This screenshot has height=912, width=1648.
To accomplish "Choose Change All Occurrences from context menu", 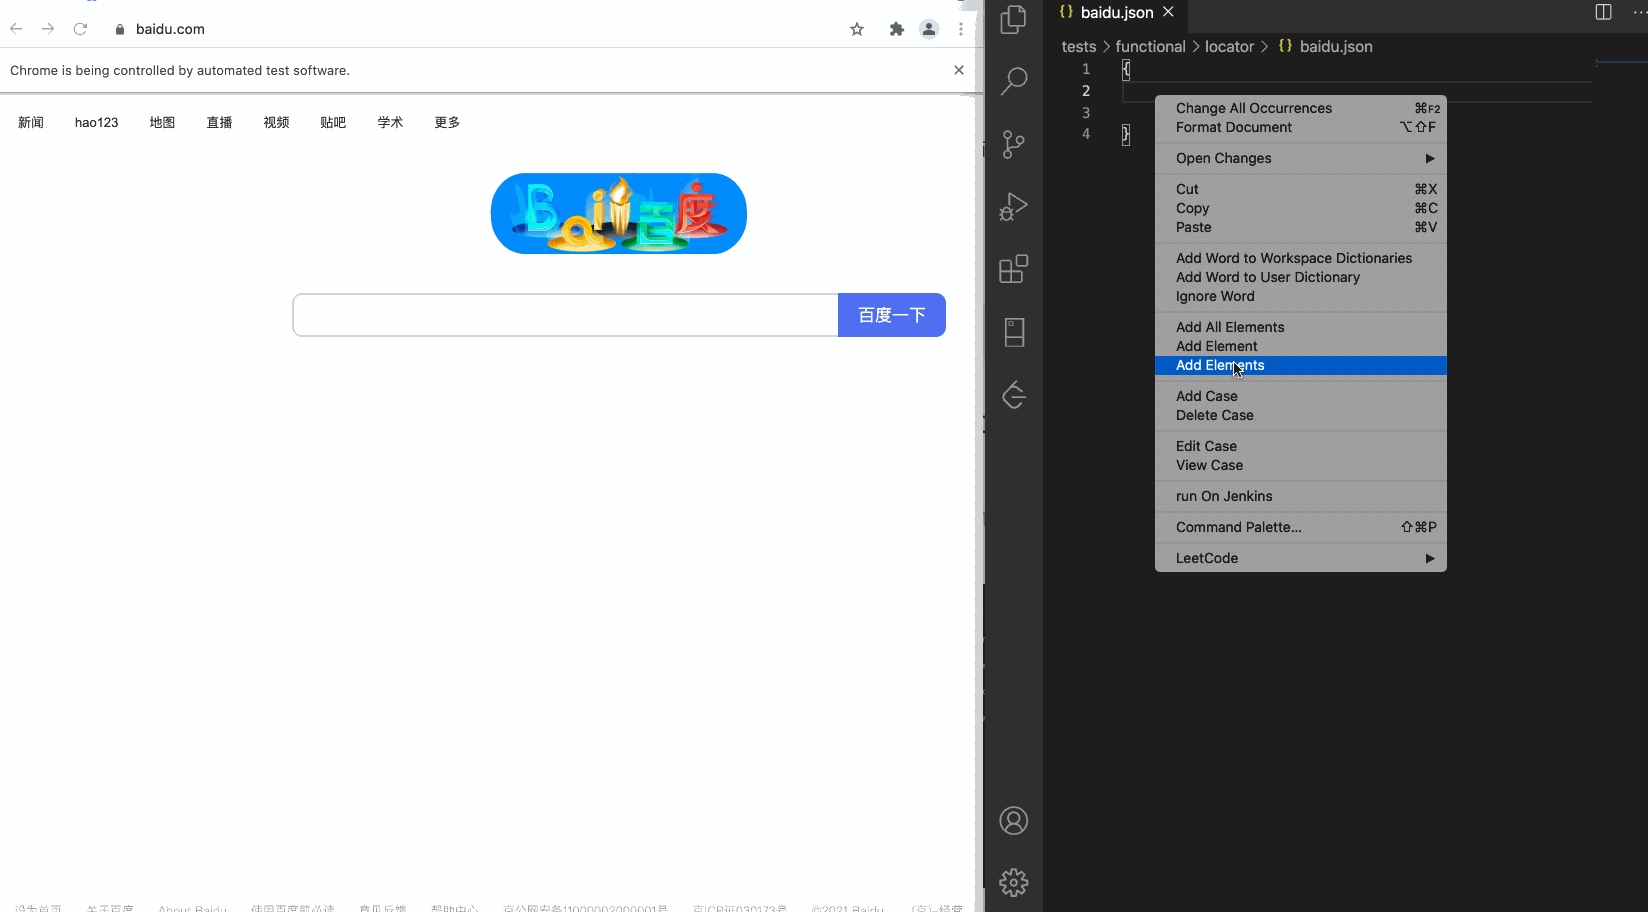I will 1301,108.
